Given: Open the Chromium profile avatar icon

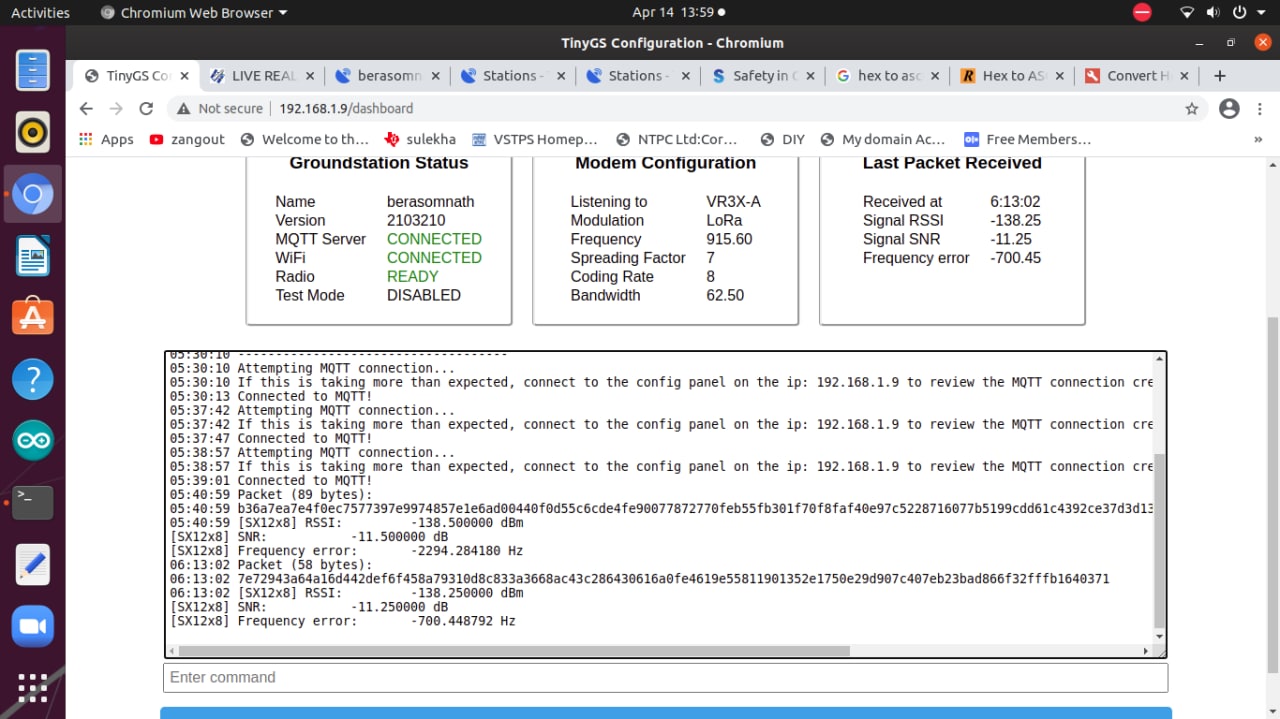Looking at the screenshot, I should point(1229,108).
